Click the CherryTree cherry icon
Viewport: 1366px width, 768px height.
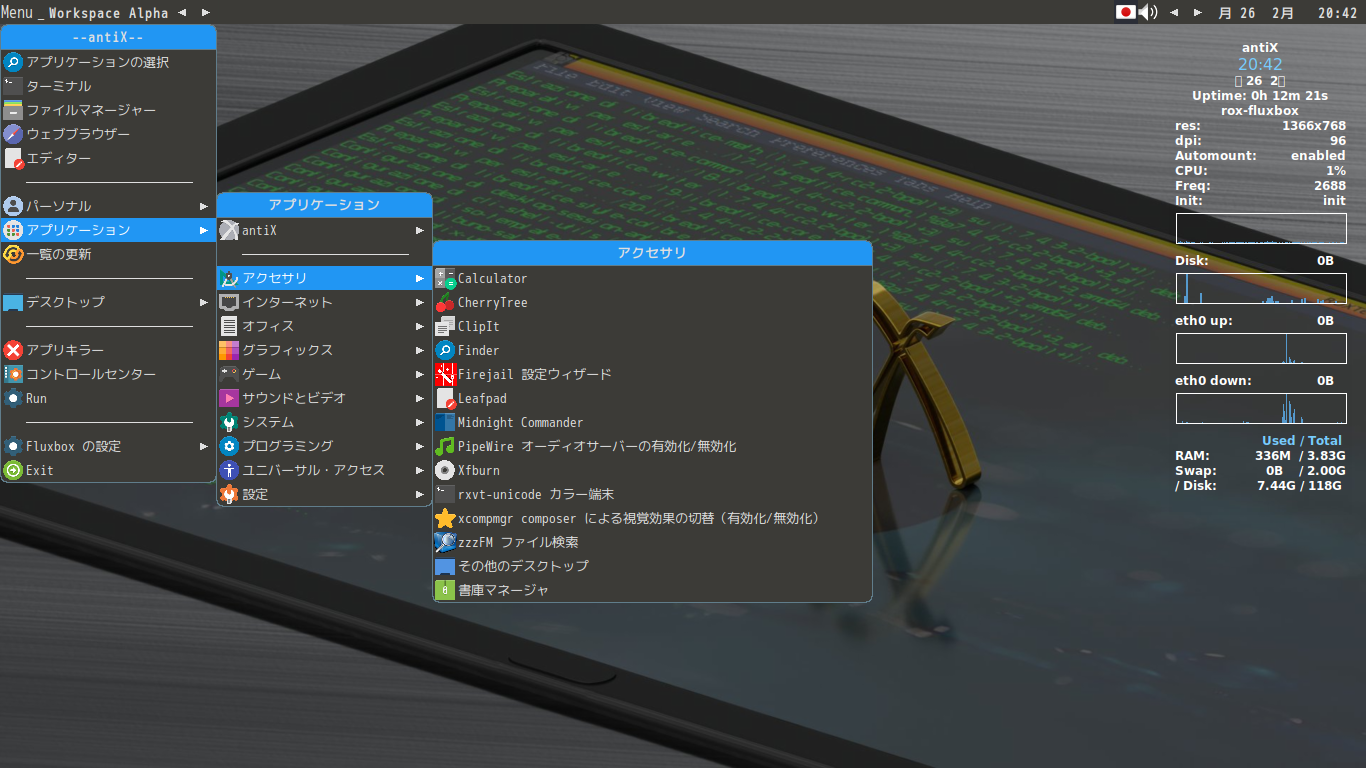tap(445, 302)
